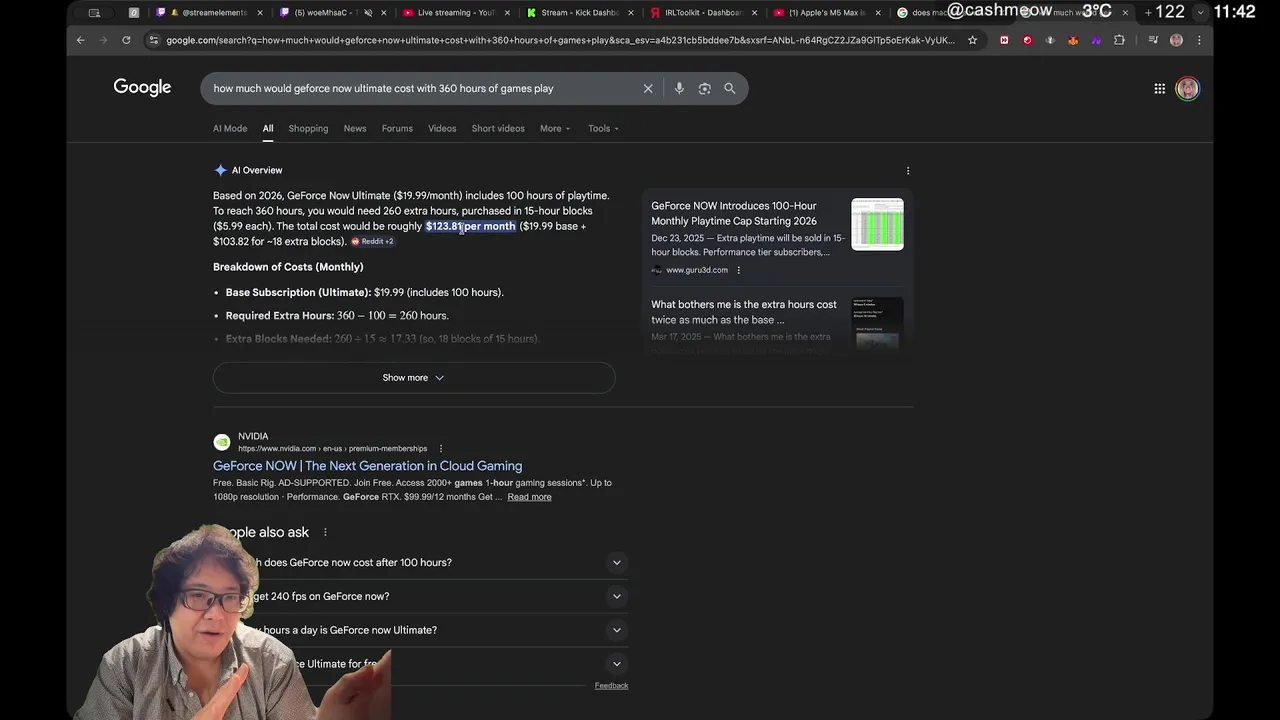The image size is (1280, 720).
Task: Switch to Forums results
Action: pos(397,128)
